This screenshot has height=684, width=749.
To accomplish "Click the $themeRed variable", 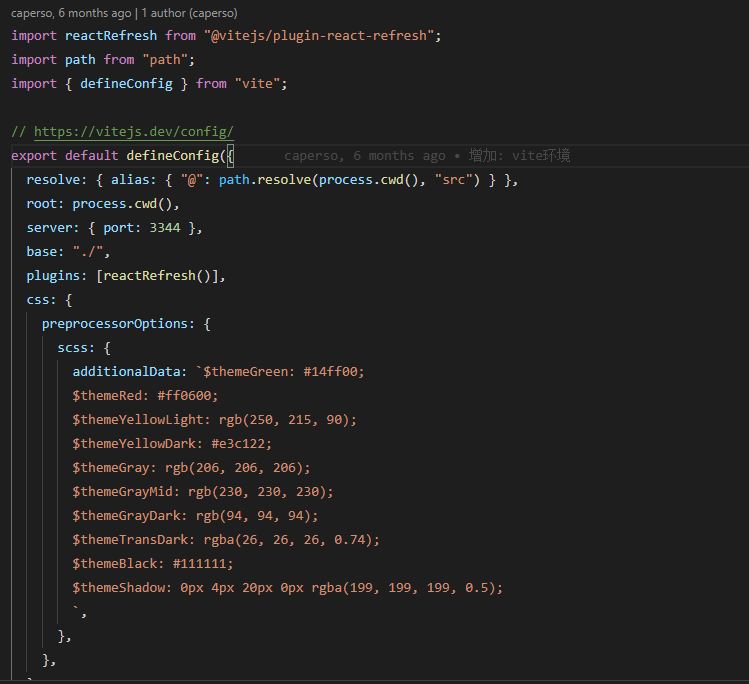I will click(107, 395).
